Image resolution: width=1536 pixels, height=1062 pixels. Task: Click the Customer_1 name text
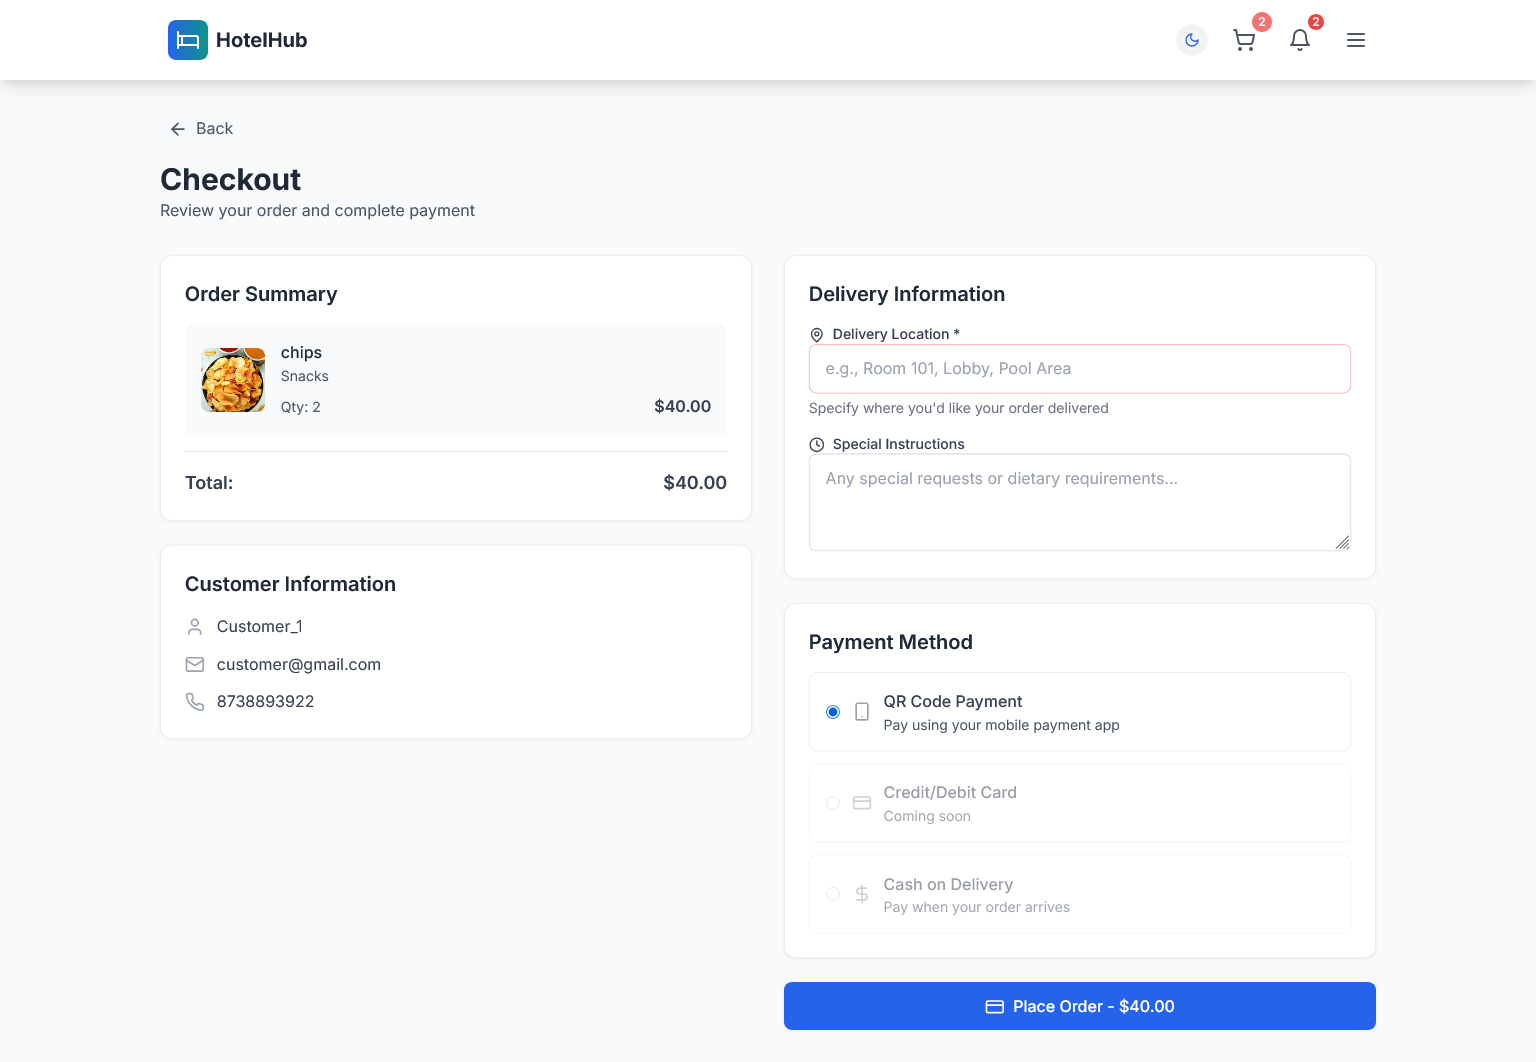pos(260,627)
